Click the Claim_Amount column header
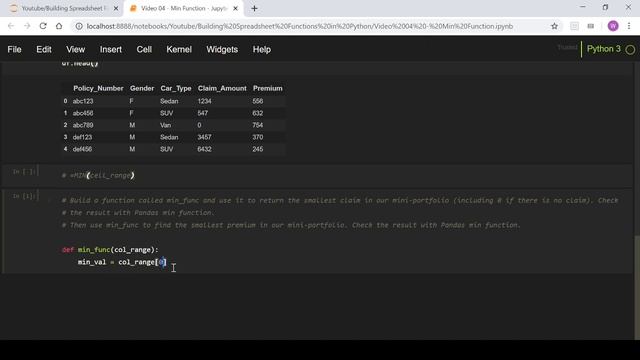The image size is (640, 360). [222, 88]
